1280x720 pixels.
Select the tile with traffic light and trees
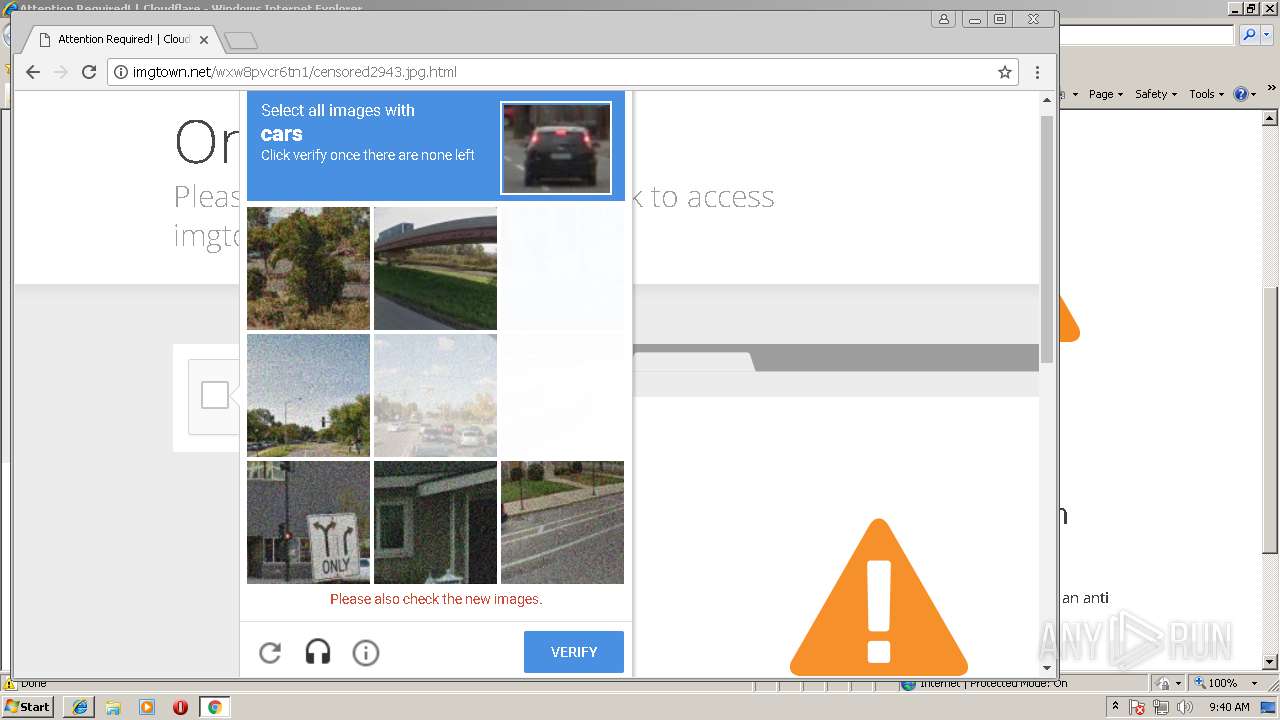point(308,395)
